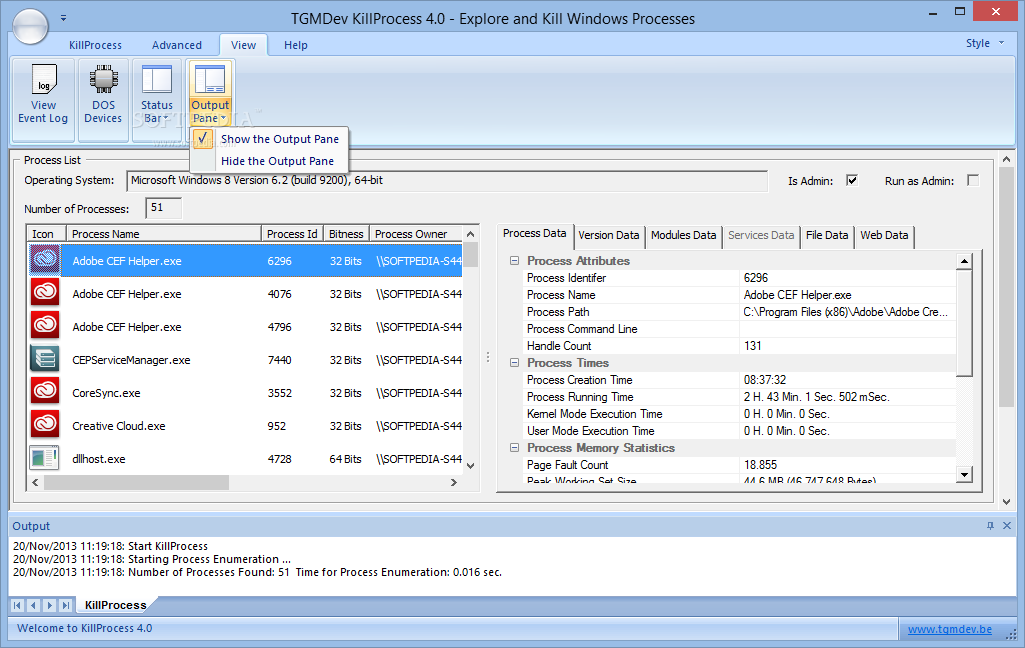The image size is (1025, 648).
Task: Go to last output tab arrow
Action: 65,605
